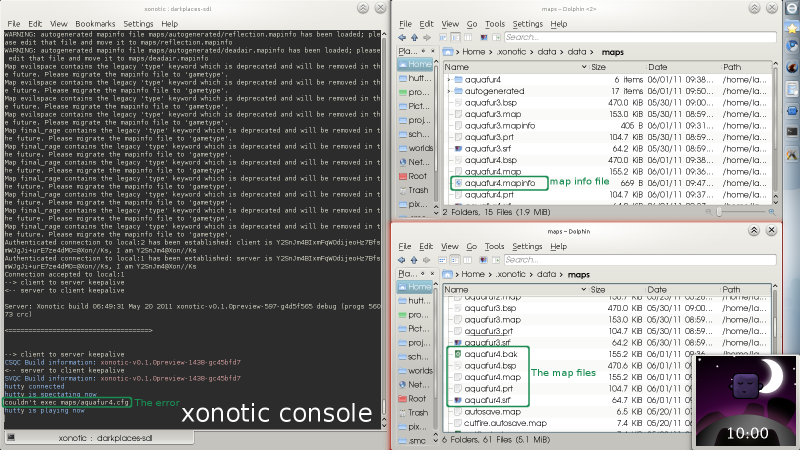
Task: Click .xonotic breadcrumb in Dolphin <2> window
Action: click(x=511, y=52)
